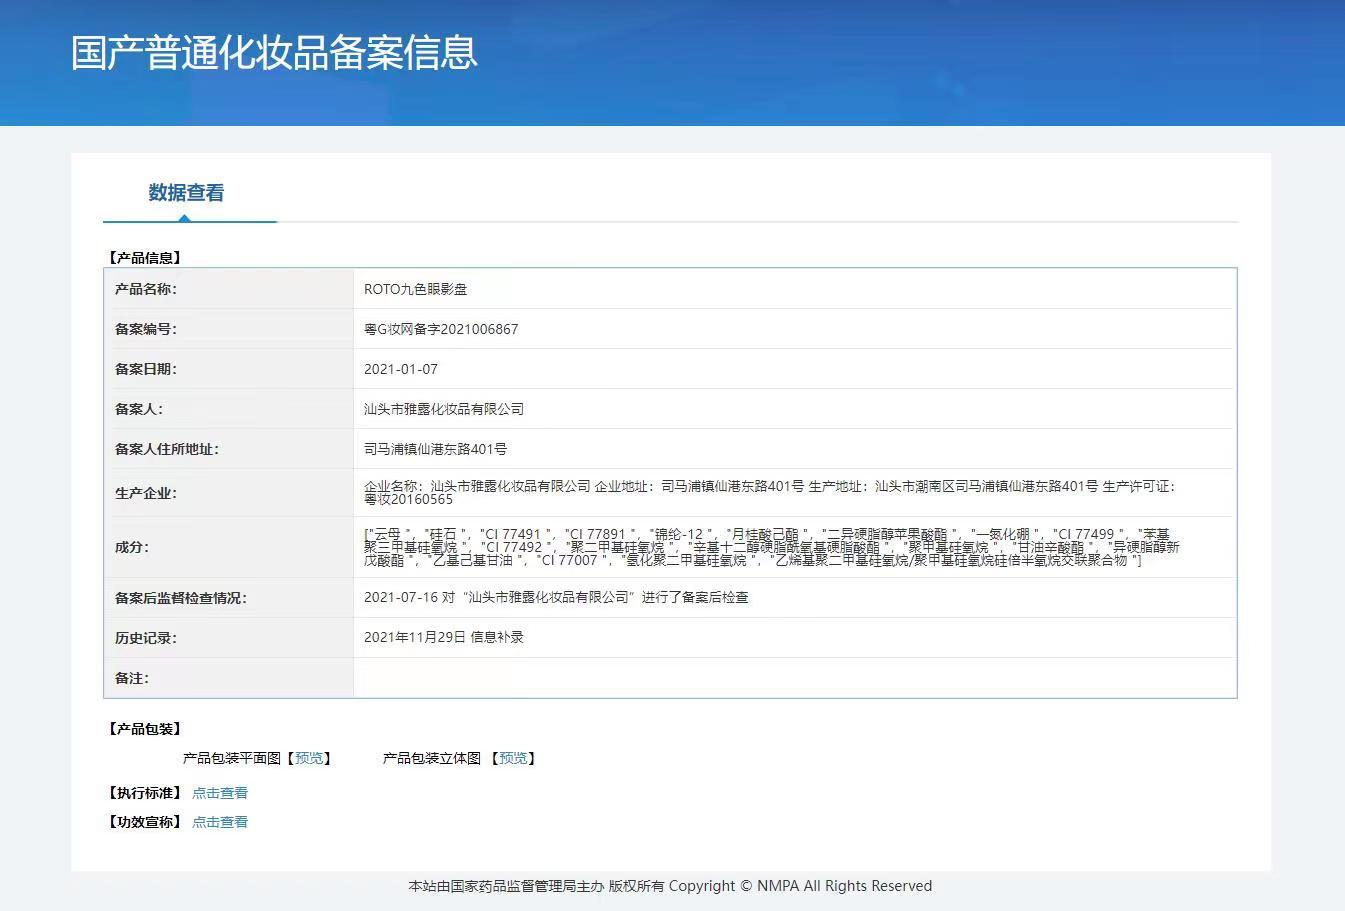Open the 产品包装平面图 预览 link

click(x=309, y=757)
